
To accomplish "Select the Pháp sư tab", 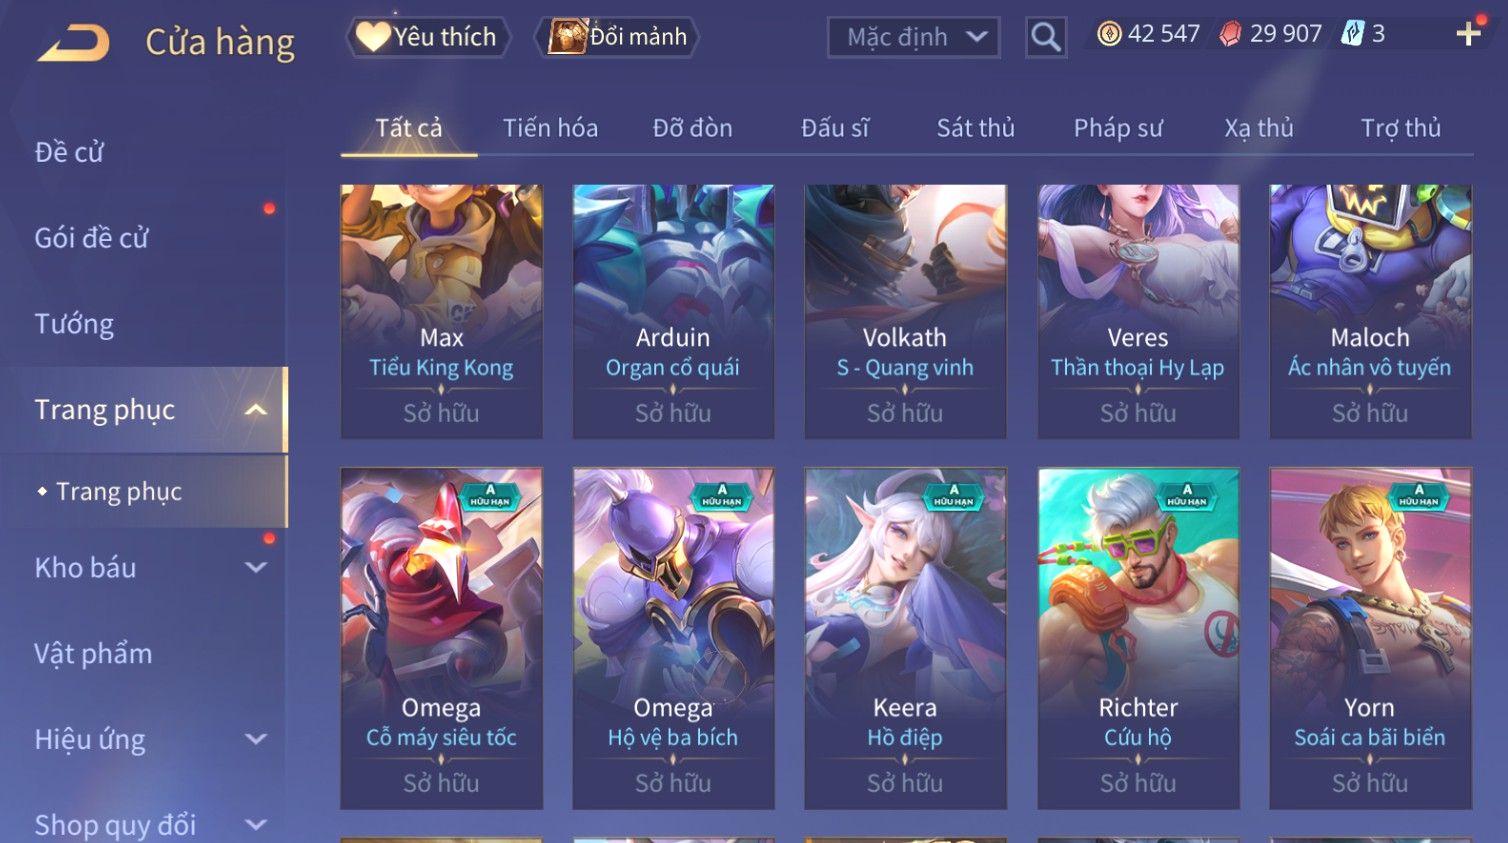I will [x=1118, y=128].
